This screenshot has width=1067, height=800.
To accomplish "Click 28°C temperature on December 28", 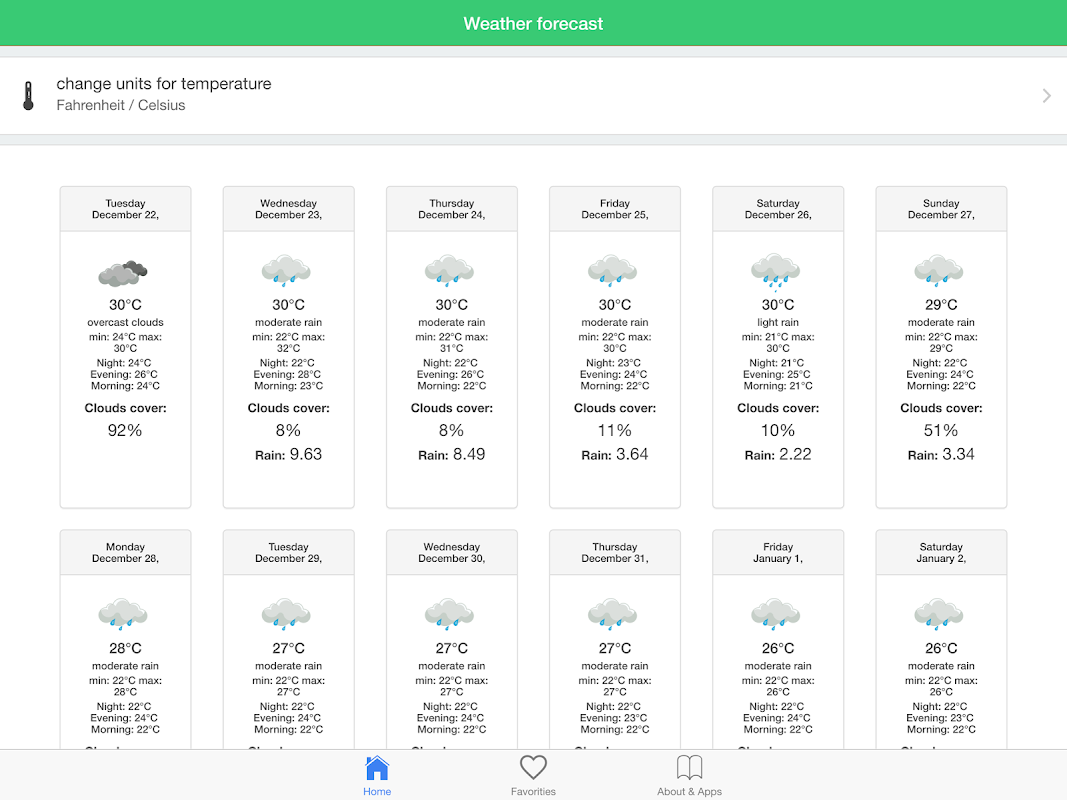I will [125, 648].
